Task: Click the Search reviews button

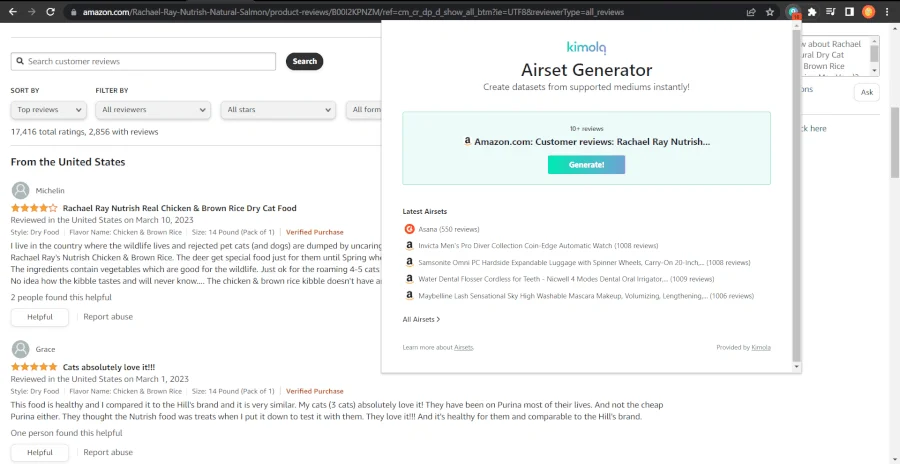Action: point(304,61)
